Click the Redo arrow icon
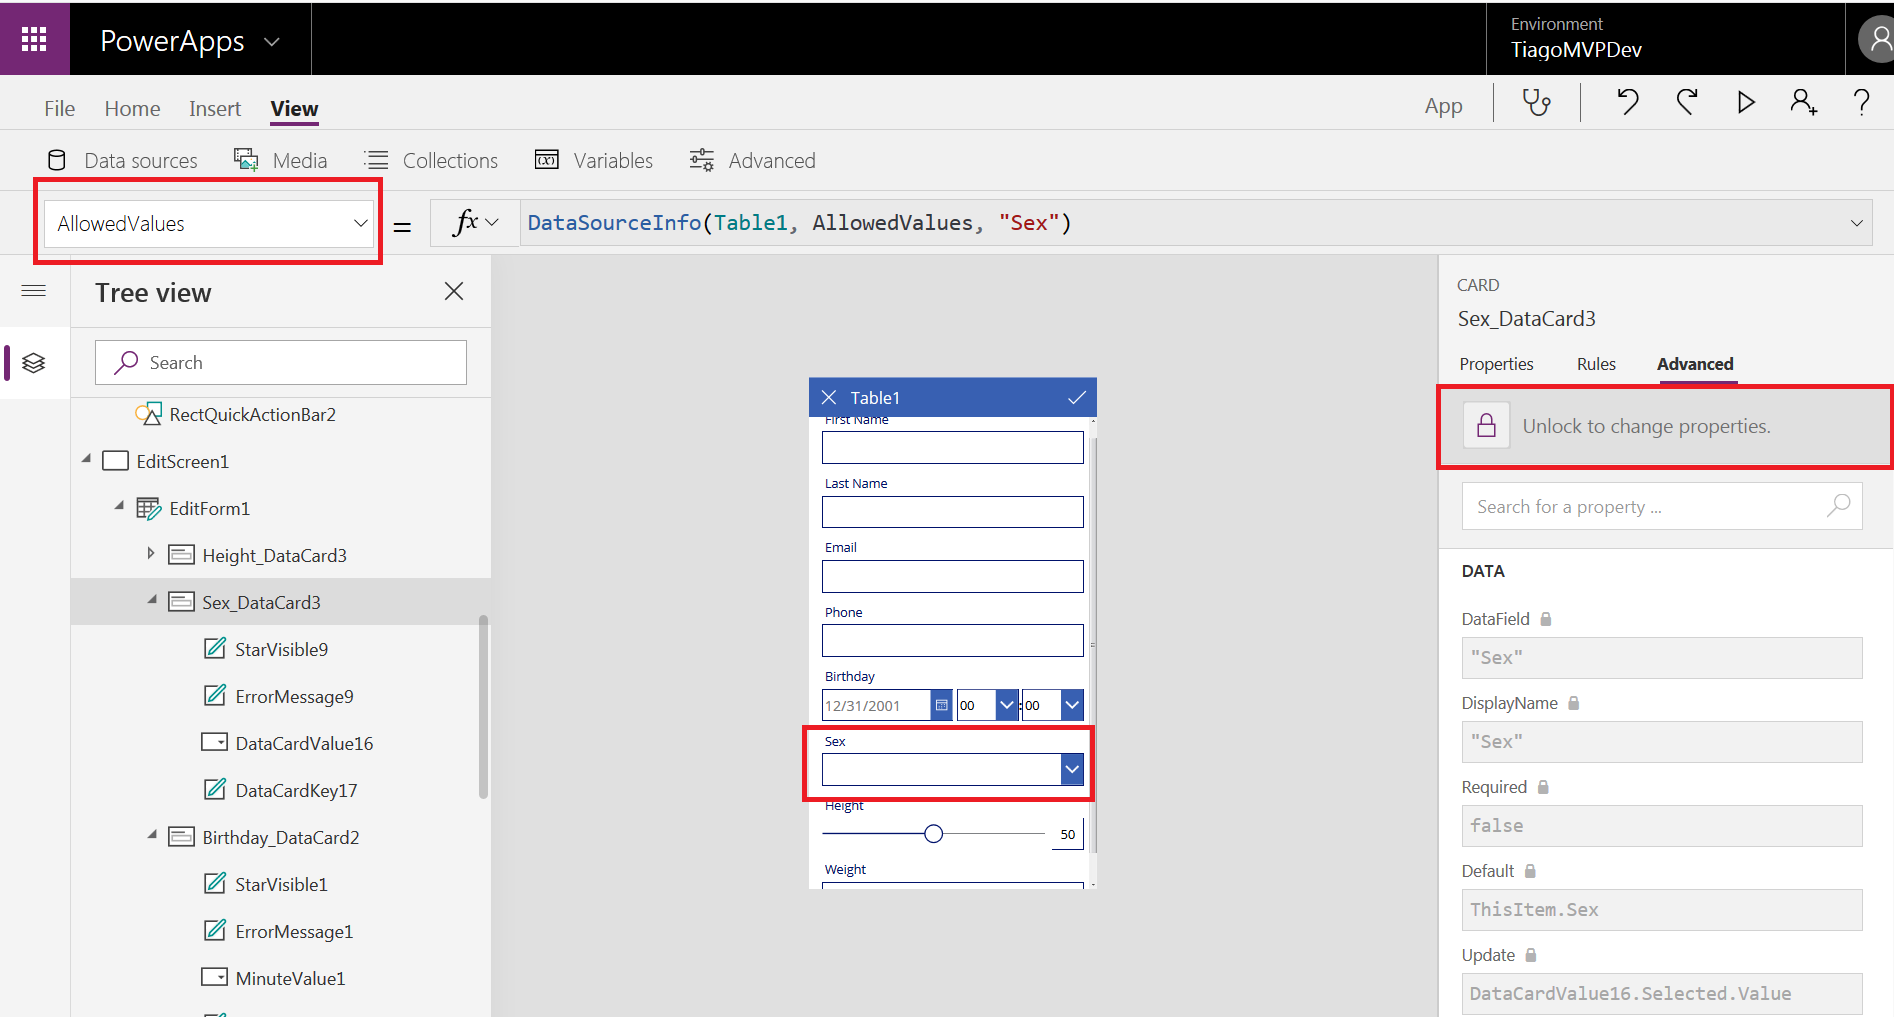Image resolution: width=1894 pixels, height=1017 pixels. (1687, 102)
